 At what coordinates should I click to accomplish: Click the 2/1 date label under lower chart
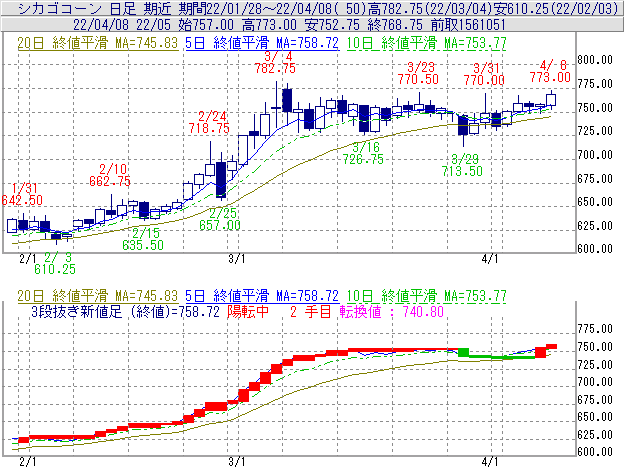[x=27, y=462]
